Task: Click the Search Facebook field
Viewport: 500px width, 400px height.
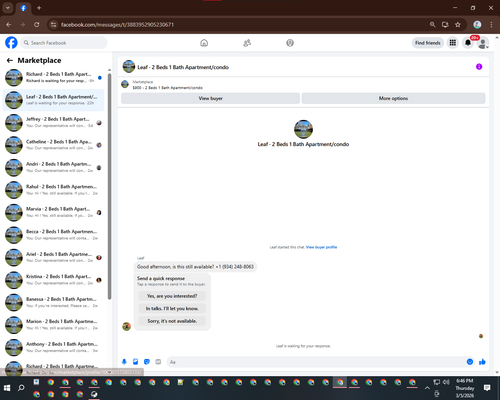Action: click(64, 43)
